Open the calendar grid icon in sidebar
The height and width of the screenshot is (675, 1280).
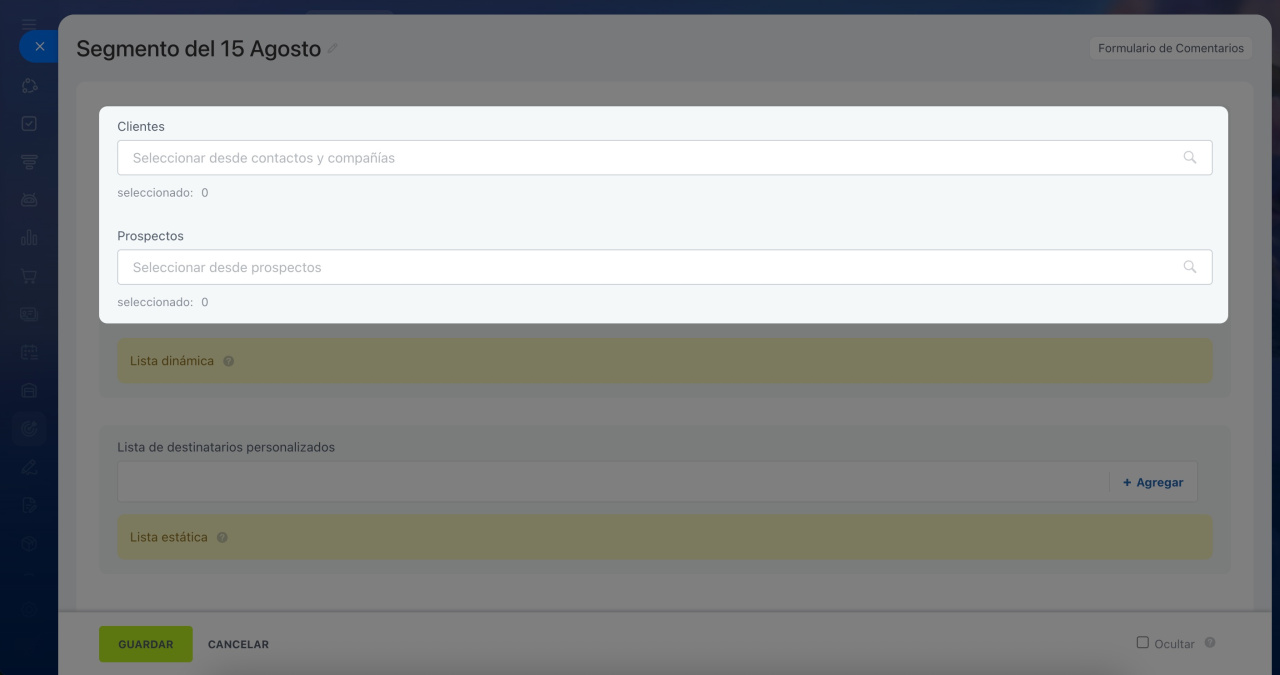click(x=29, y=352)
